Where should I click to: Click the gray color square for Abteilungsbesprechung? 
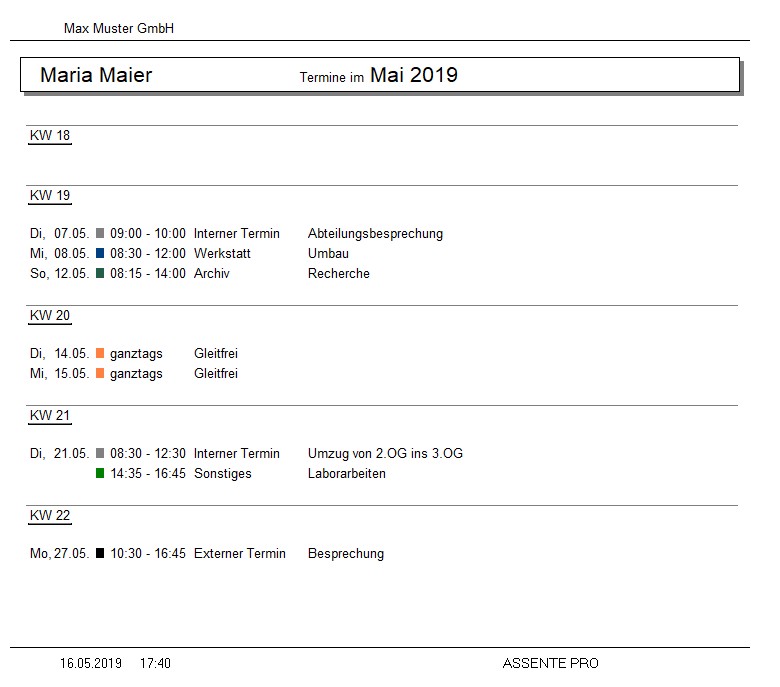pyautogui.click(x=100, y=233)
